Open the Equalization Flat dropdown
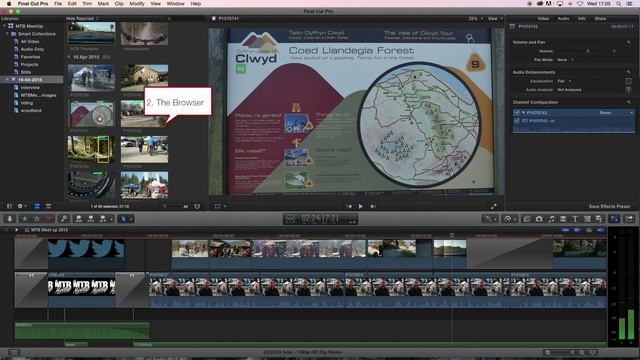 click(564, 81)
